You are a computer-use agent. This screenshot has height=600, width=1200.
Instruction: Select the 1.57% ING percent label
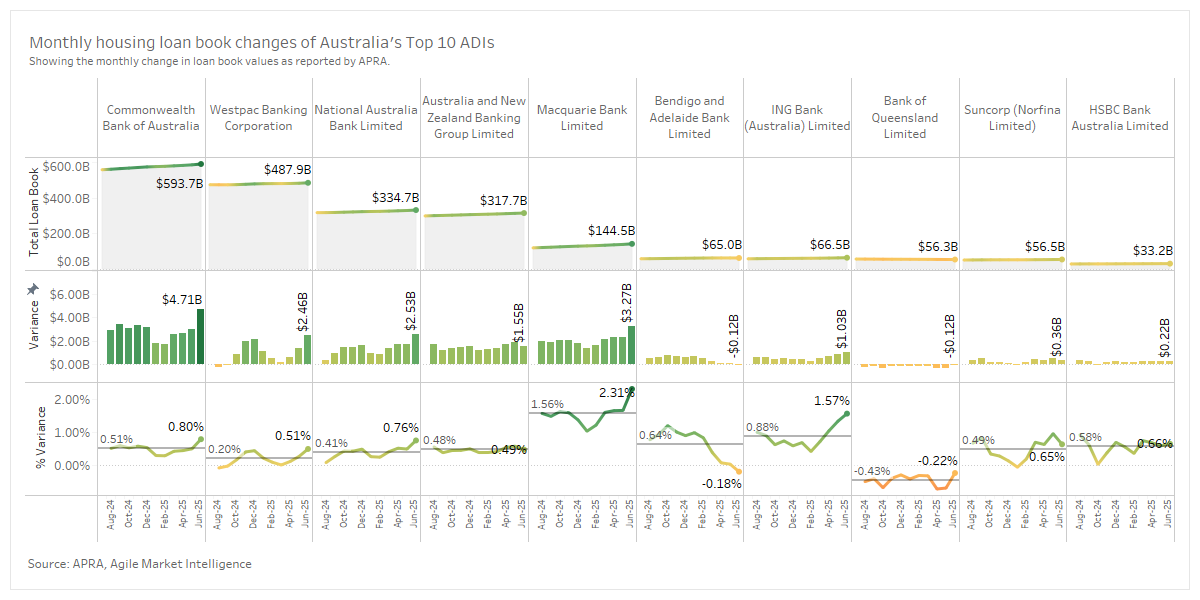coord(832,400)
